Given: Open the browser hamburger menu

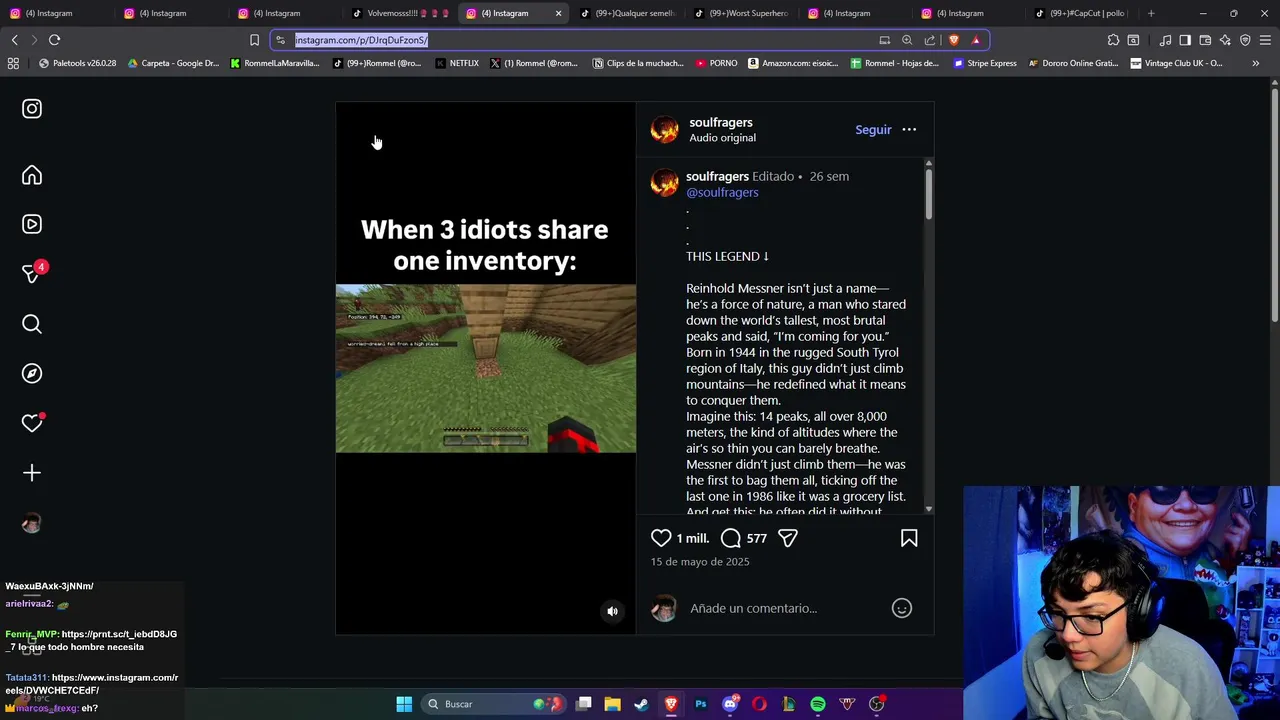Looking at the screenshot, I should [1265, 40].
